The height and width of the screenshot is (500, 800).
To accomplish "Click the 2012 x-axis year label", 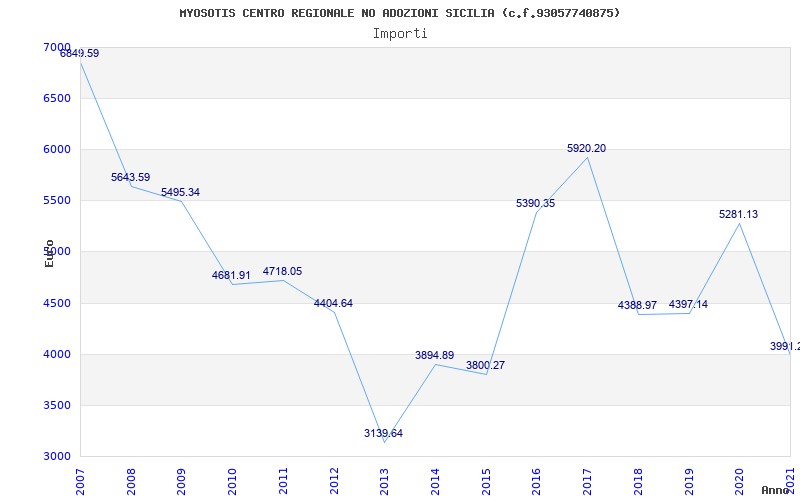I will [334, 482].
